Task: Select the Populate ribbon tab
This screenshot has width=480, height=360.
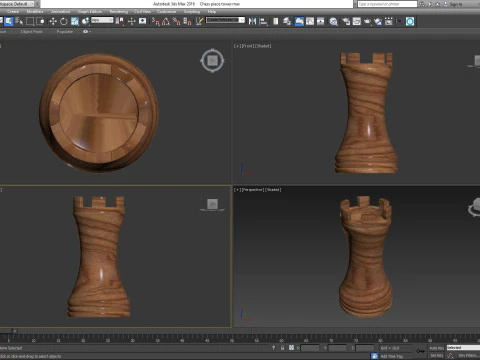Action: [65, 32]
